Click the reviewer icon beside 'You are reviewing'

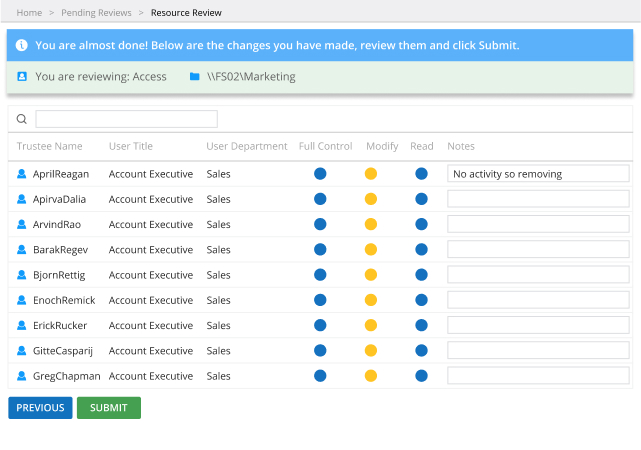(22, 76)
